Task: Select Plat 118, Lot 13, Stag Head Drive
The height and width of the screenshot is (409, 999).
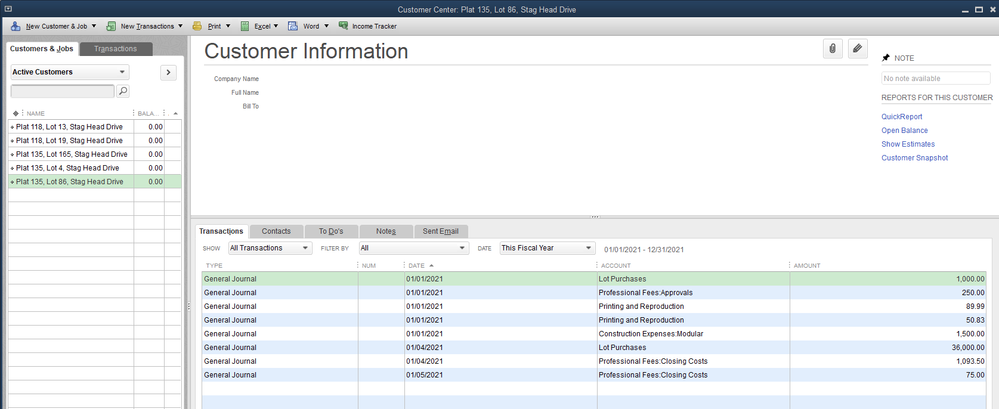Action: pyautogui.click(x=94, y=127)
